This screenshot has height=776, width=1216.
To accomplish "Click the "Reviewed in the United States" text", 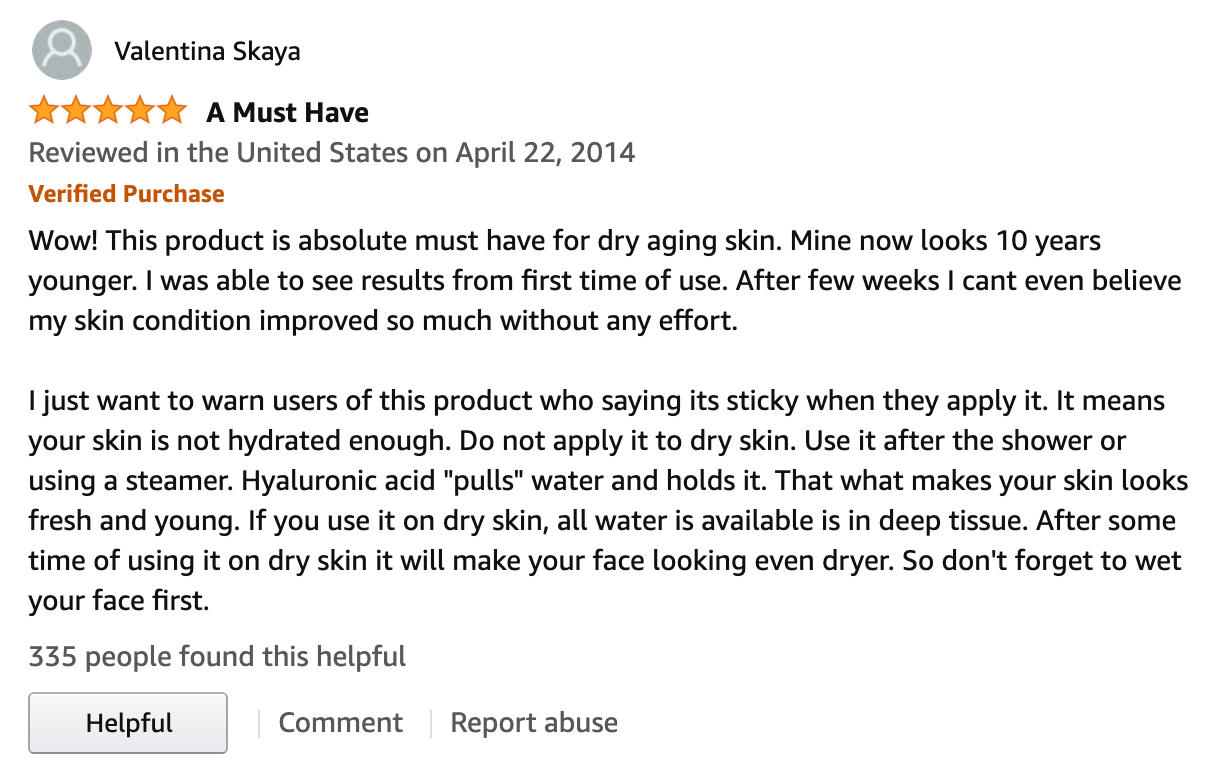I will tap(218, 153).
